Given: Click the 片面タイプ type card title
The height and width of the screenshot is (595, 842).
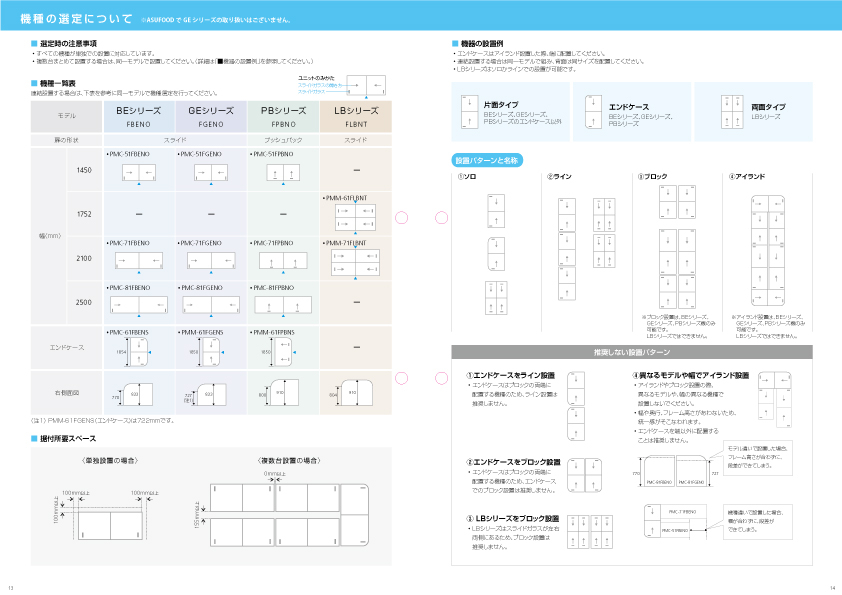Looking at the screenshot, I should pos(500,105).
